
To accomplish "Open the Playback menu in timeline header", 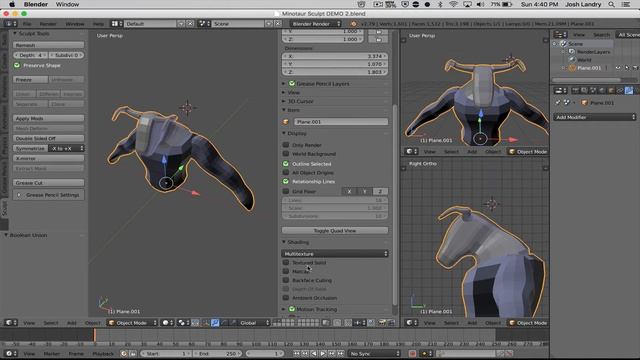I will (x=103, y=353).
